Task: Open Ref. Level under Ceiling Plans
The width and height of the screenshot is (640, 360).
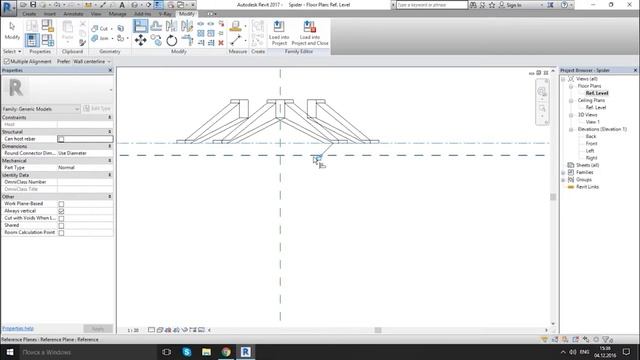Action: click(x=596, y=108)
